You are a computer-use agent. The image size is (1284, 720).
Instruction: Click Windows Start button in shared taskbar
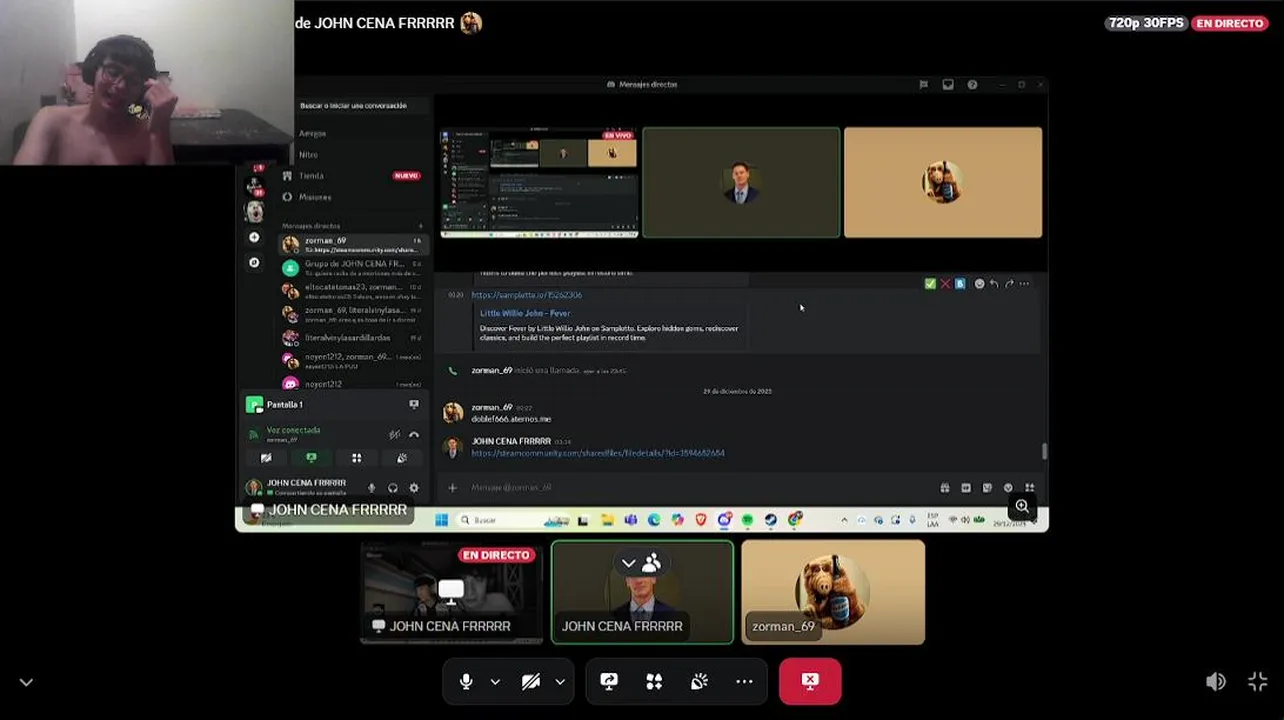(441, 520)
